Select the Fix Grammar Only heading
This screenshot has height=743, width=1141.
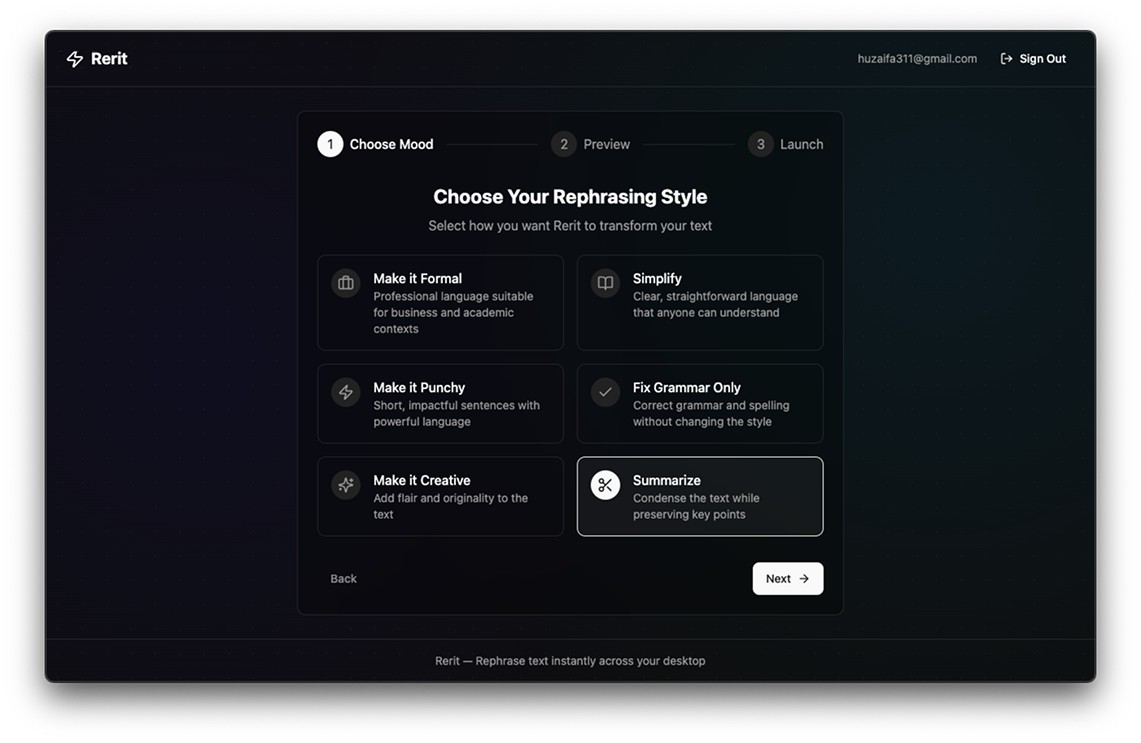687,388
